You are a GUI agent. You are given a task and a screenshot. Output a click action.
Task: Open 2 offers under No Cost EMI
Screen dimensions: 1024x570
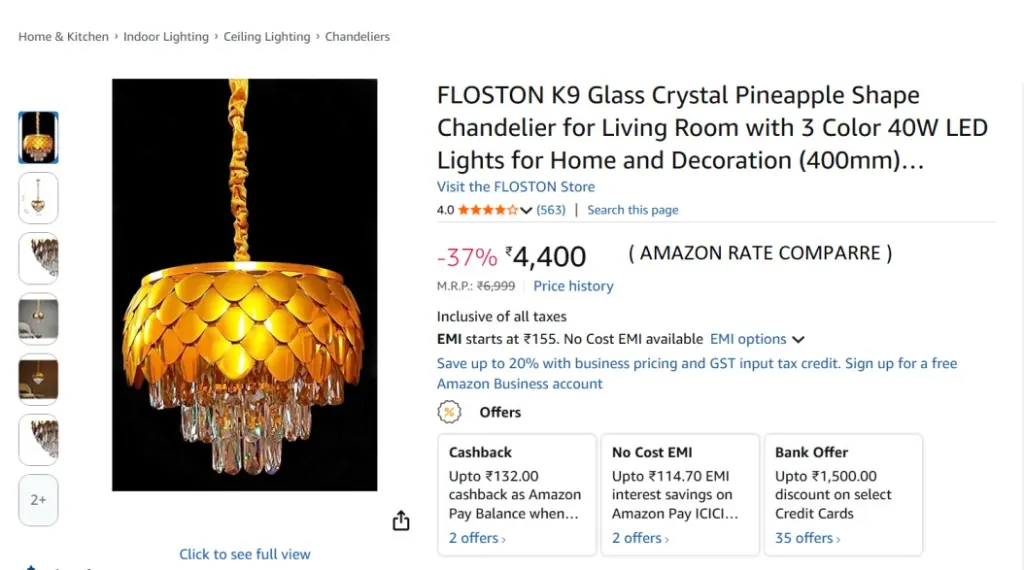[640, 538]
